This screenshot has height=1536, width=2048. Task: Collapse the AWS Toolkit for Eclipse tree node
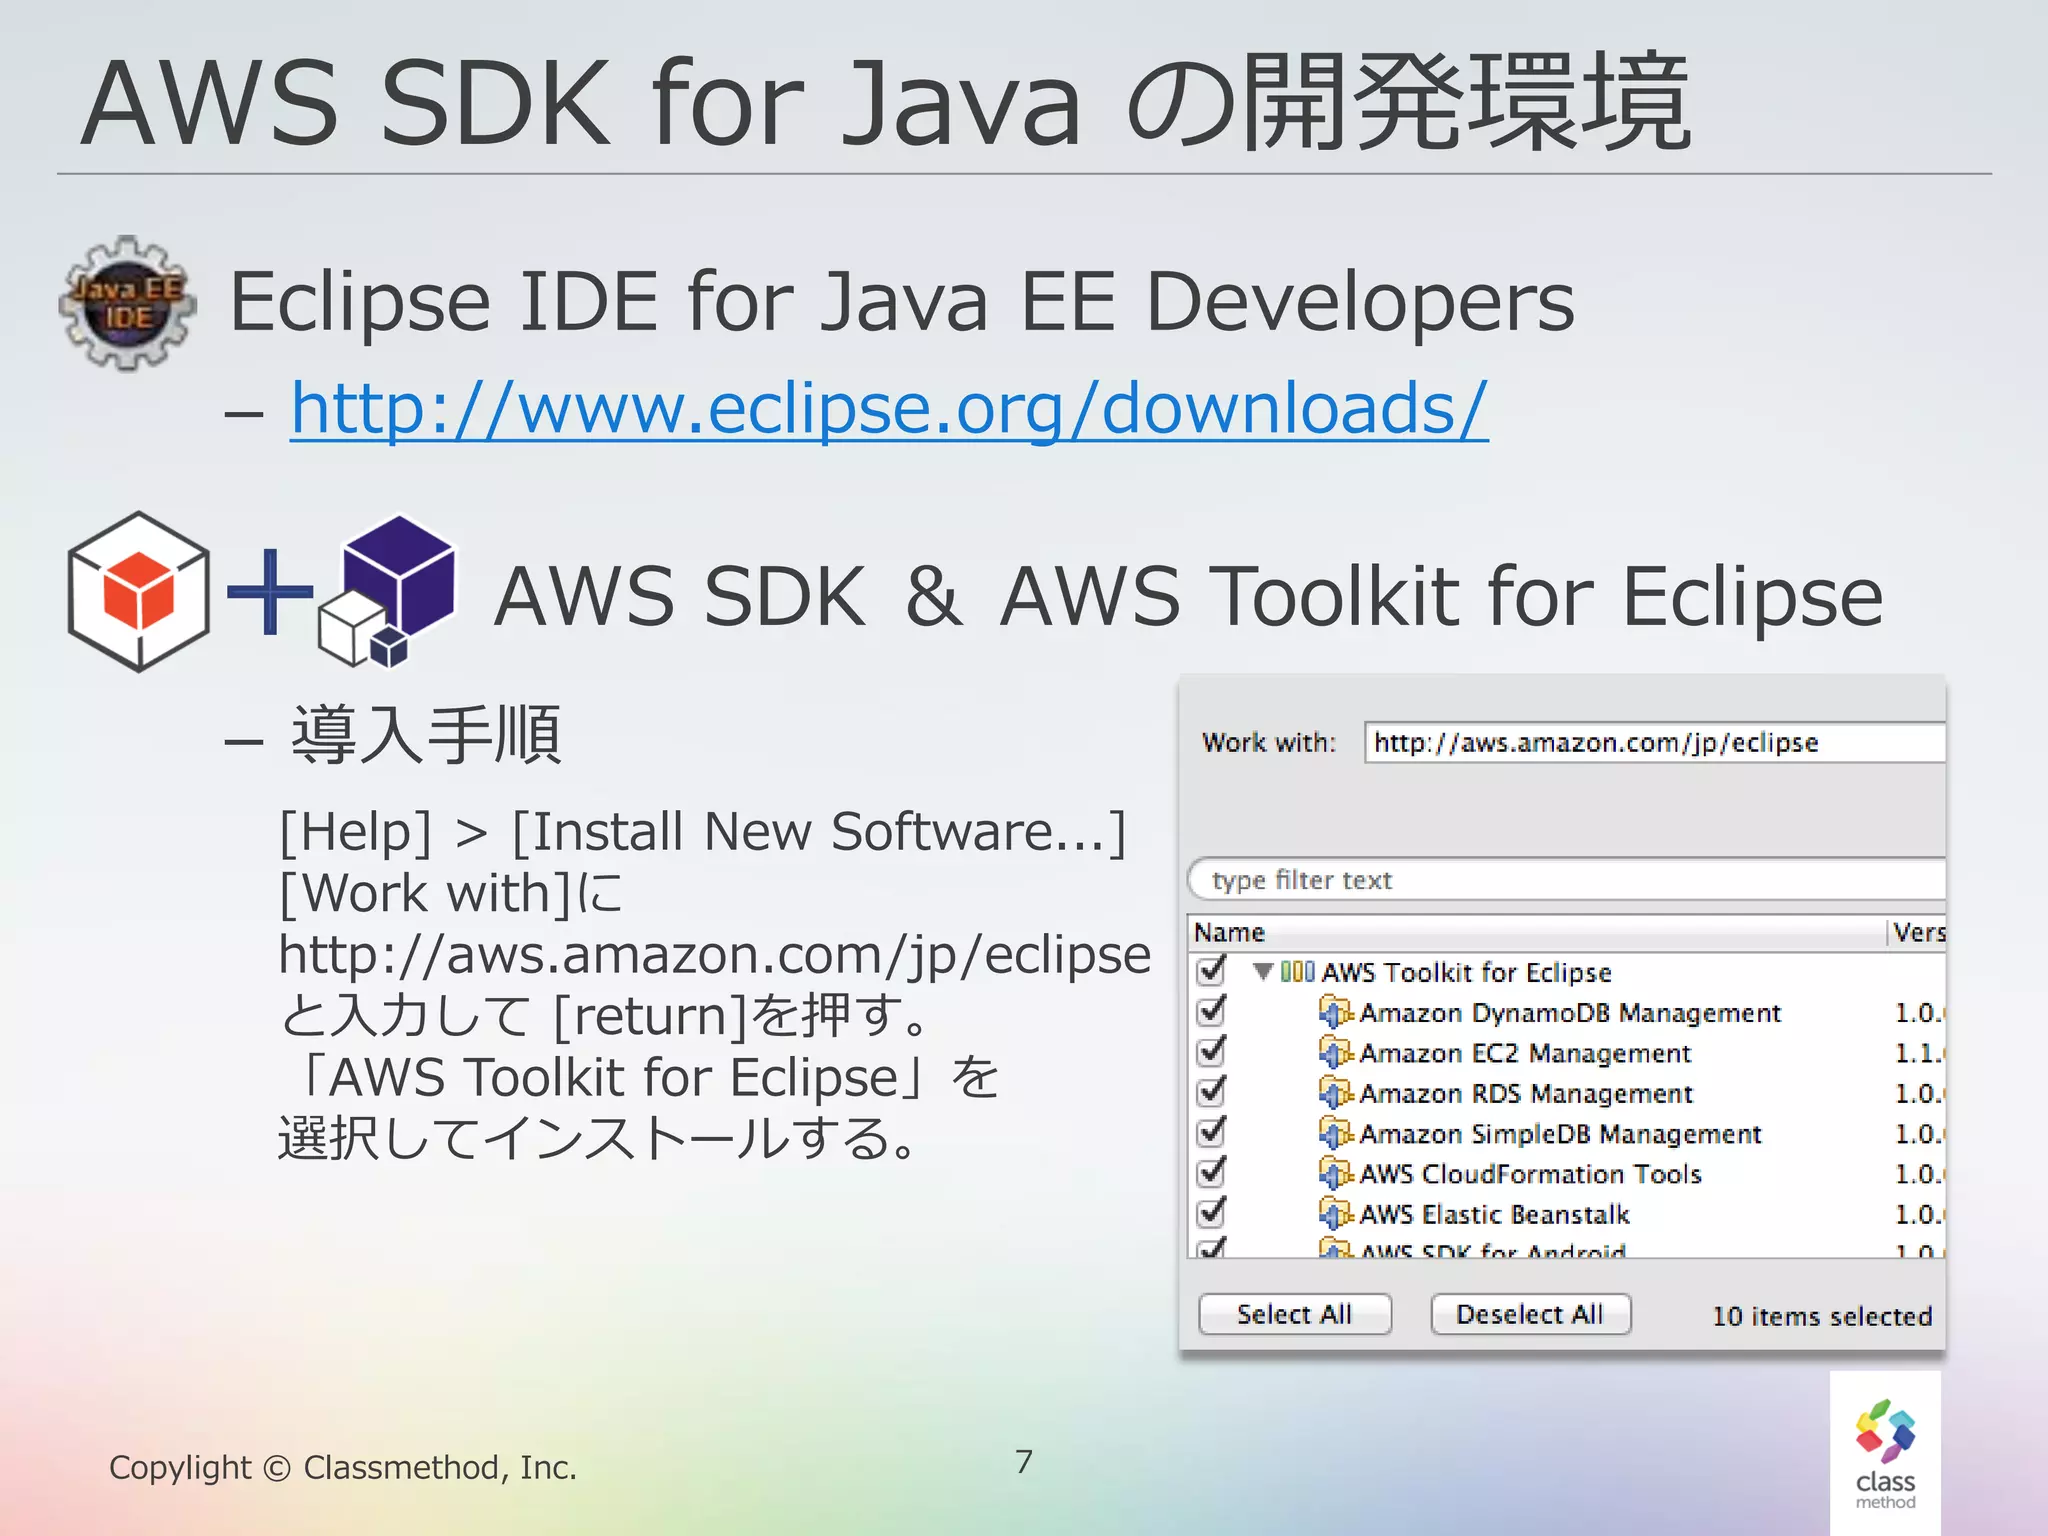point(1263,971)
